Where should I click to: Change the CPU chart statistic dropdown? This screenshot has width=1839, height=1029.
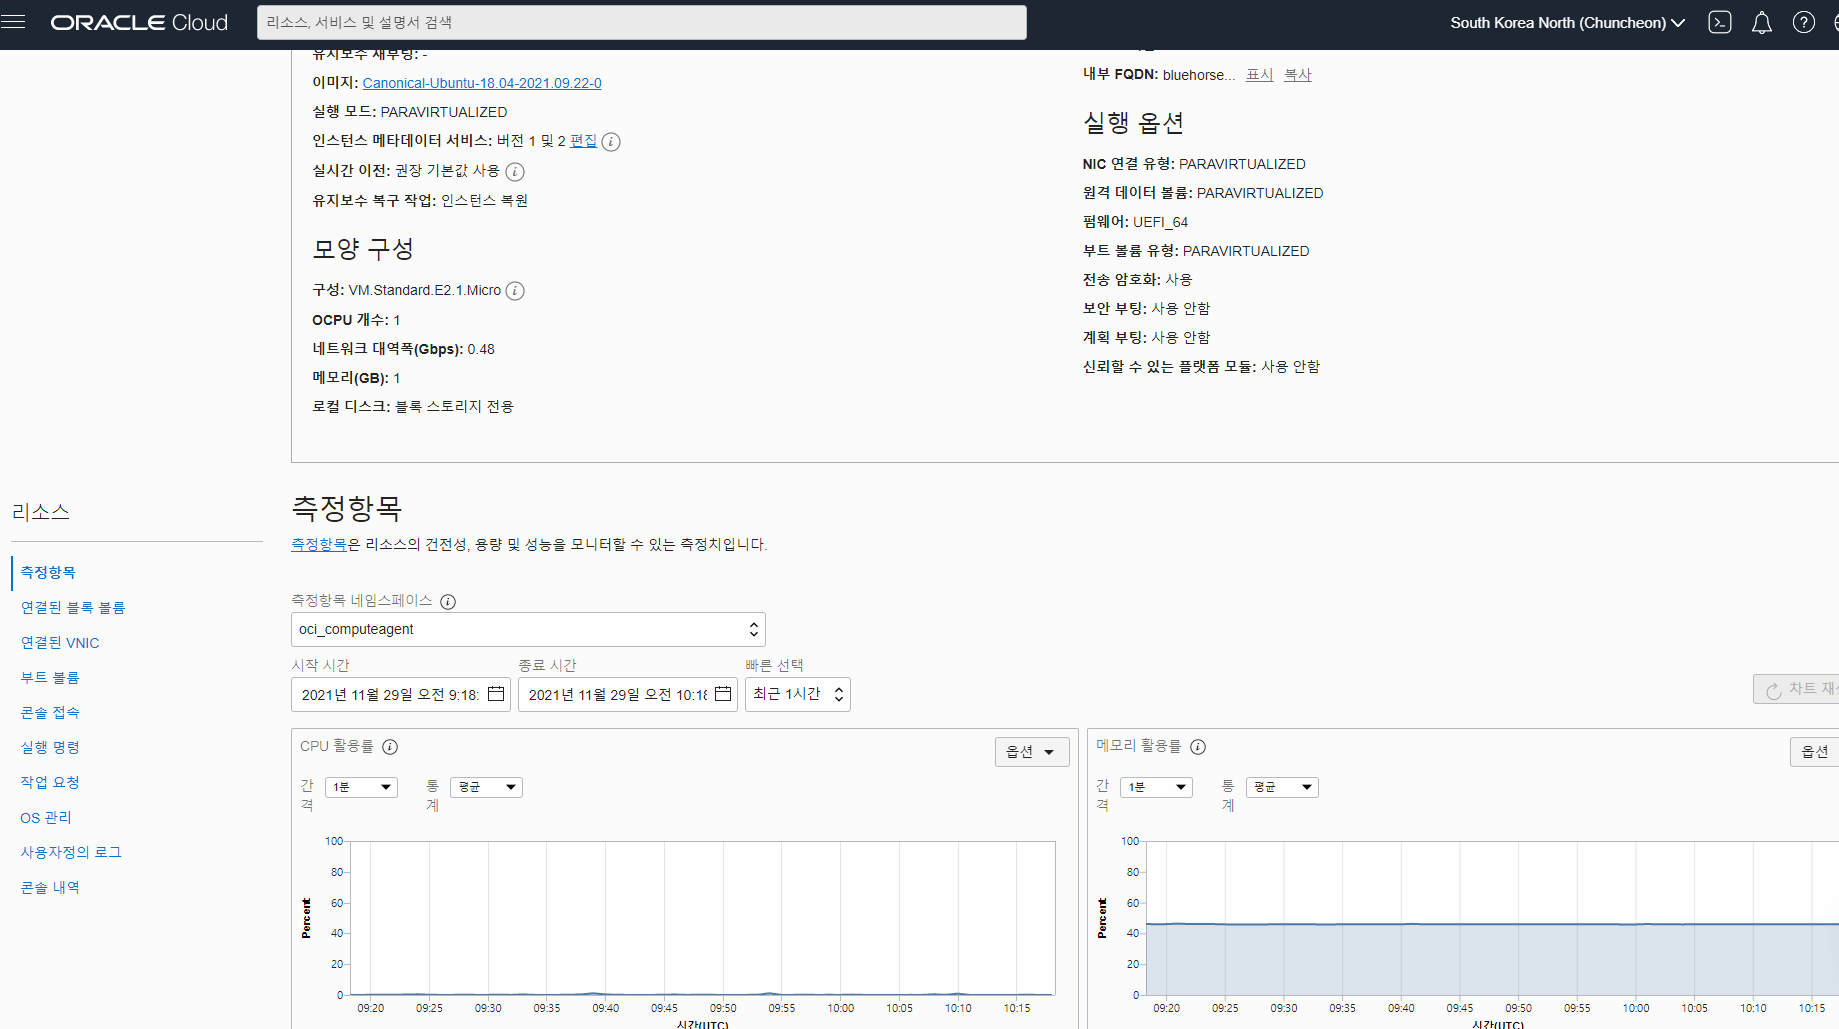pyautogui.click(x=486, y=787)
